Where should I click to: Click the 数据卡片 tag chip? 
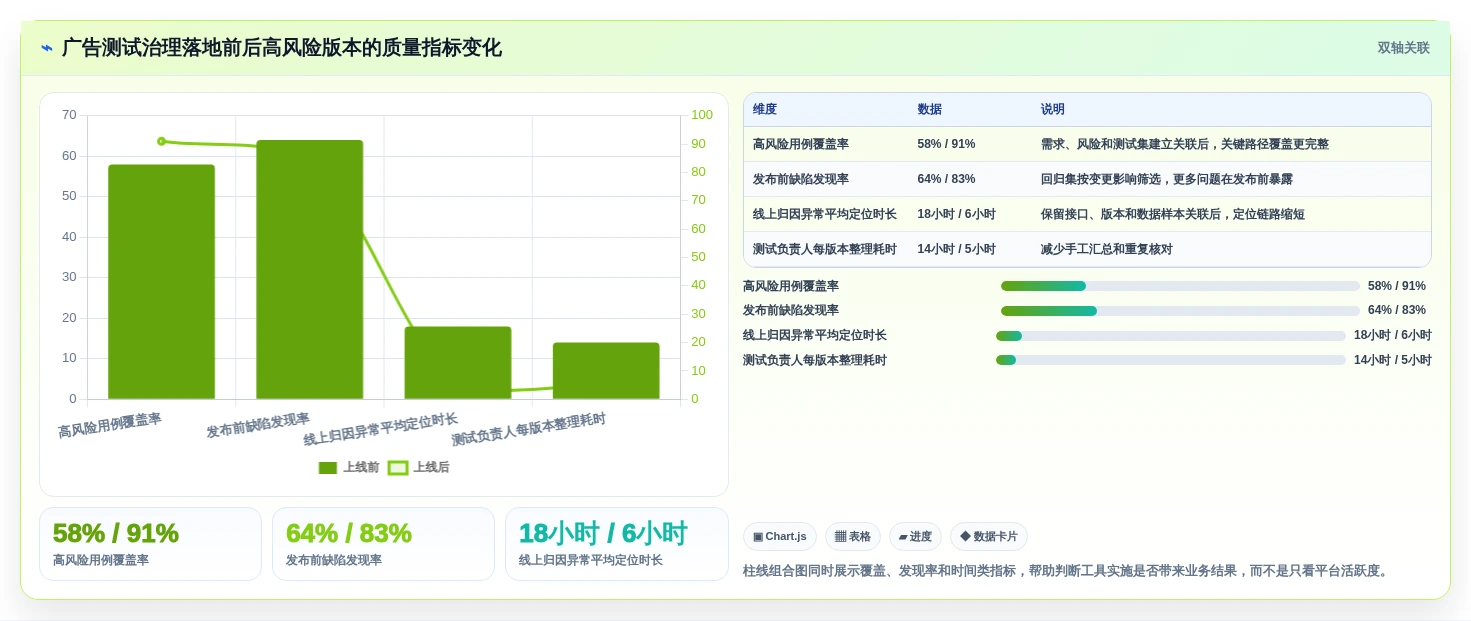[x=989, y=536]
